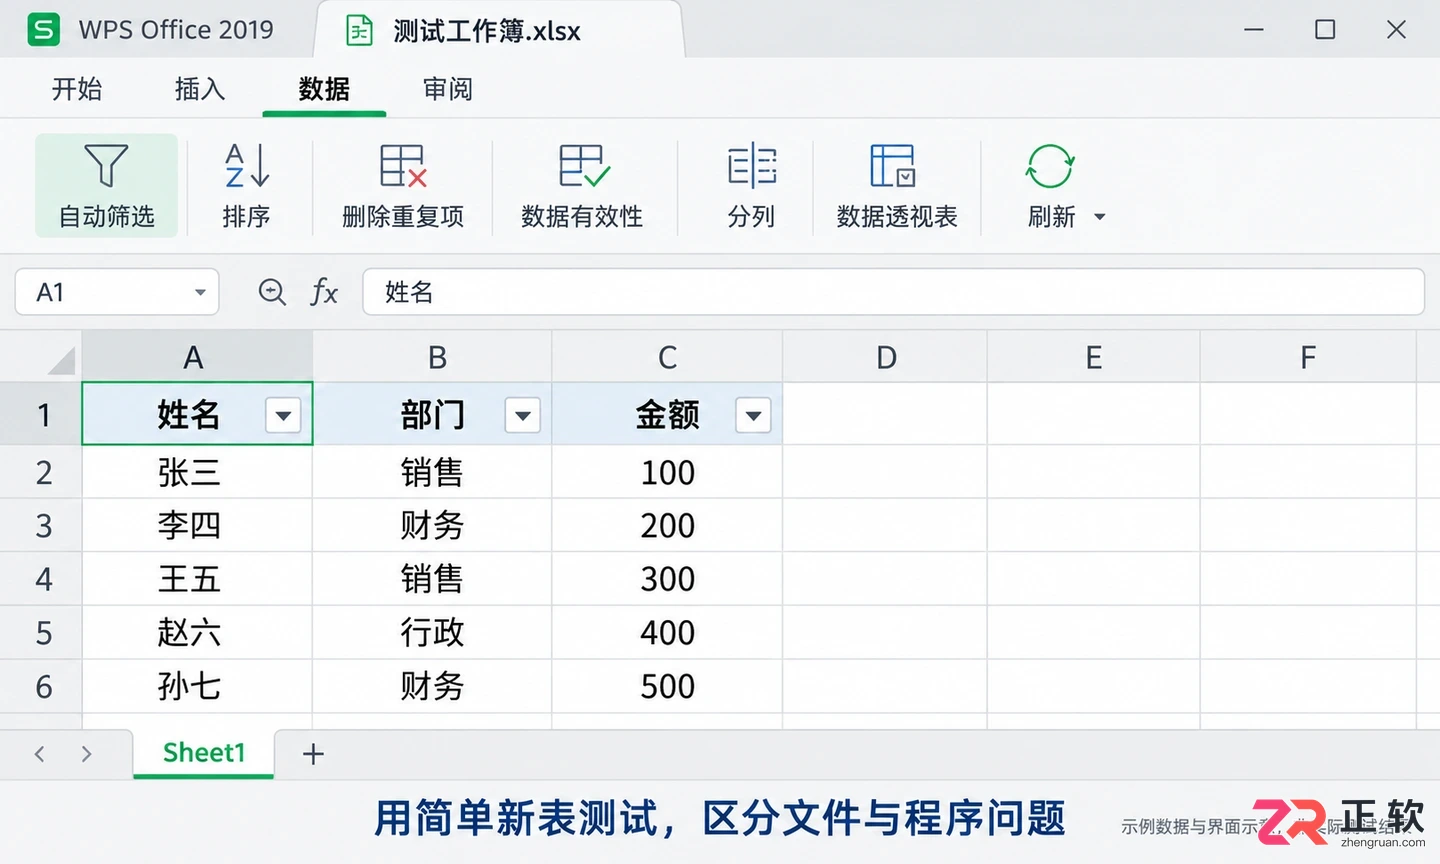Open 数据有效性 data validation
Screen dimensions: 1440x864
(582, 186)
